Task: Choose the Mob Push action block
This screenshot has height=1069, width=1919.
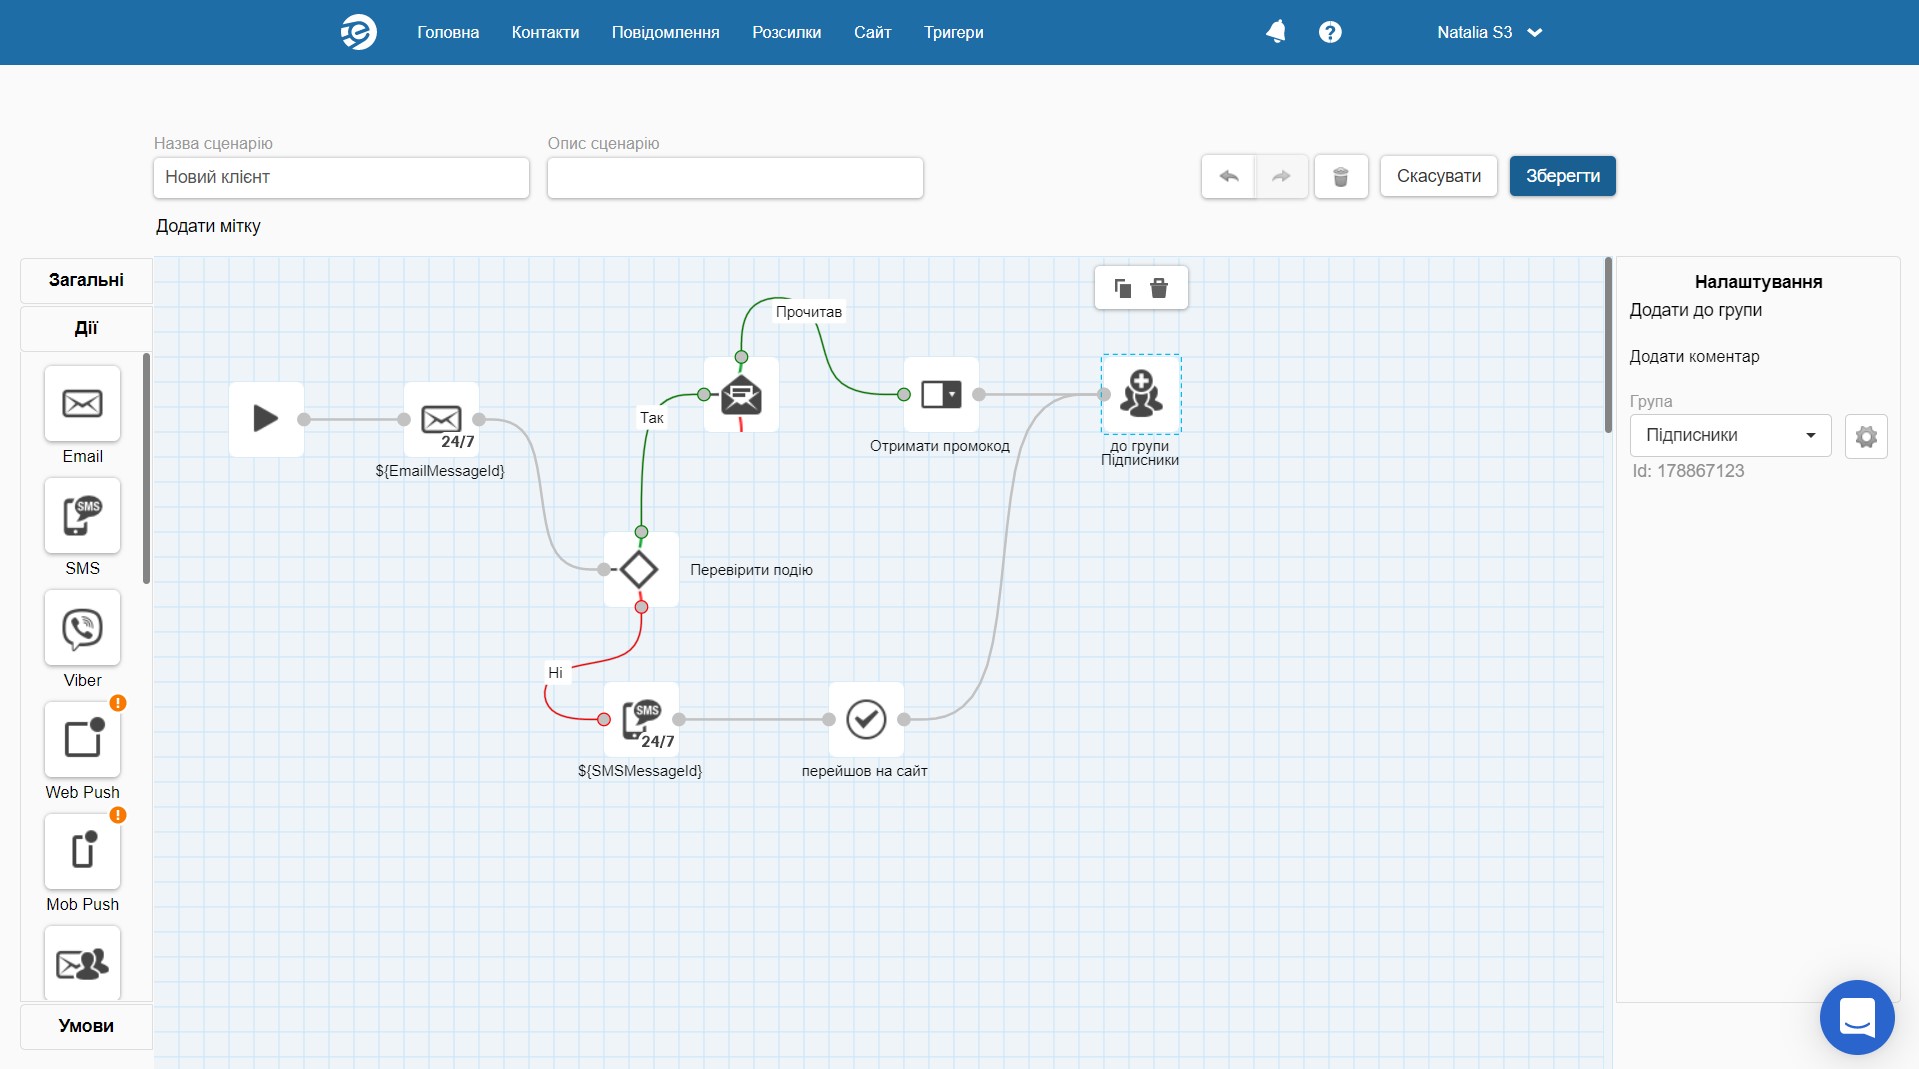Action: [82, 852]
